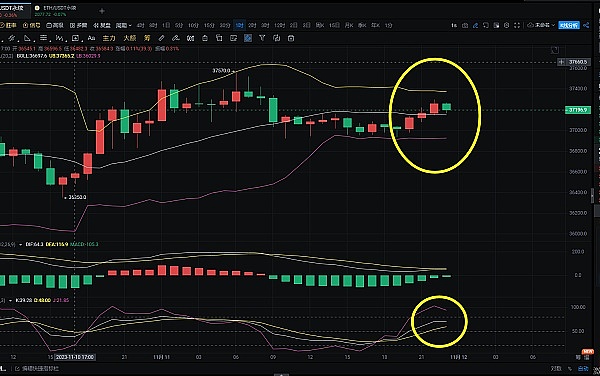Toggle the 主力 main-force indicator
Image resolution: width=600 pixels, height=376 pixels.
pyautogui.click(x=109, y=38)
